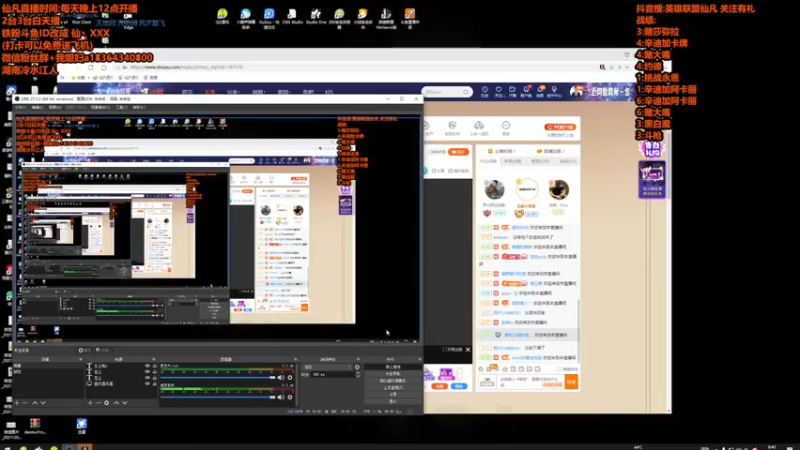Open the first OBS menu bar item
The image size is (800, 450).
[x=20, y=108]
